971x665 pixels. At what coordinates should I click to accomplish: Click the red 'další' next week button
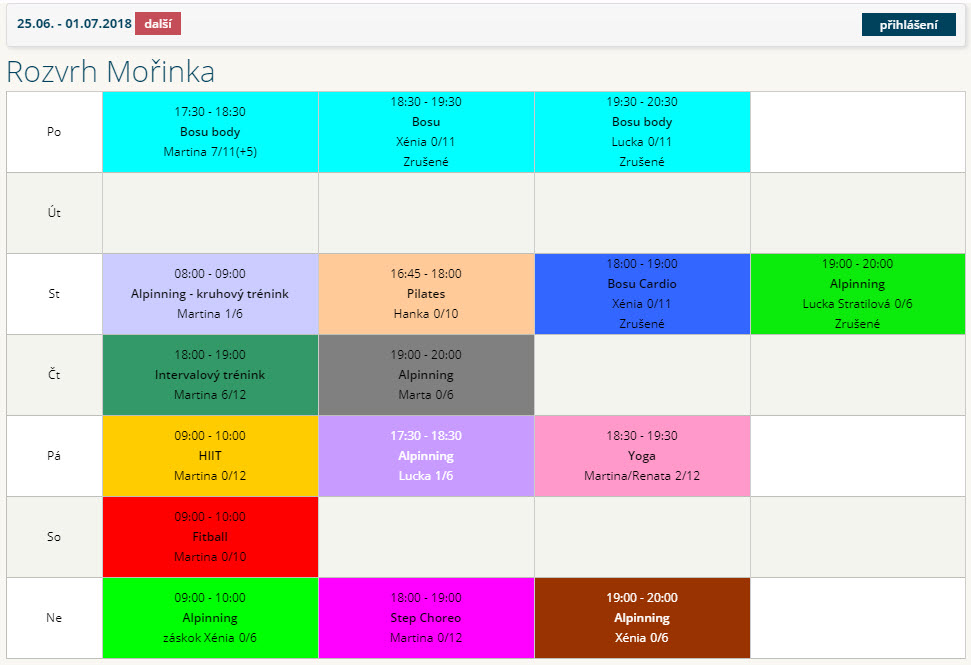point(157,24)
